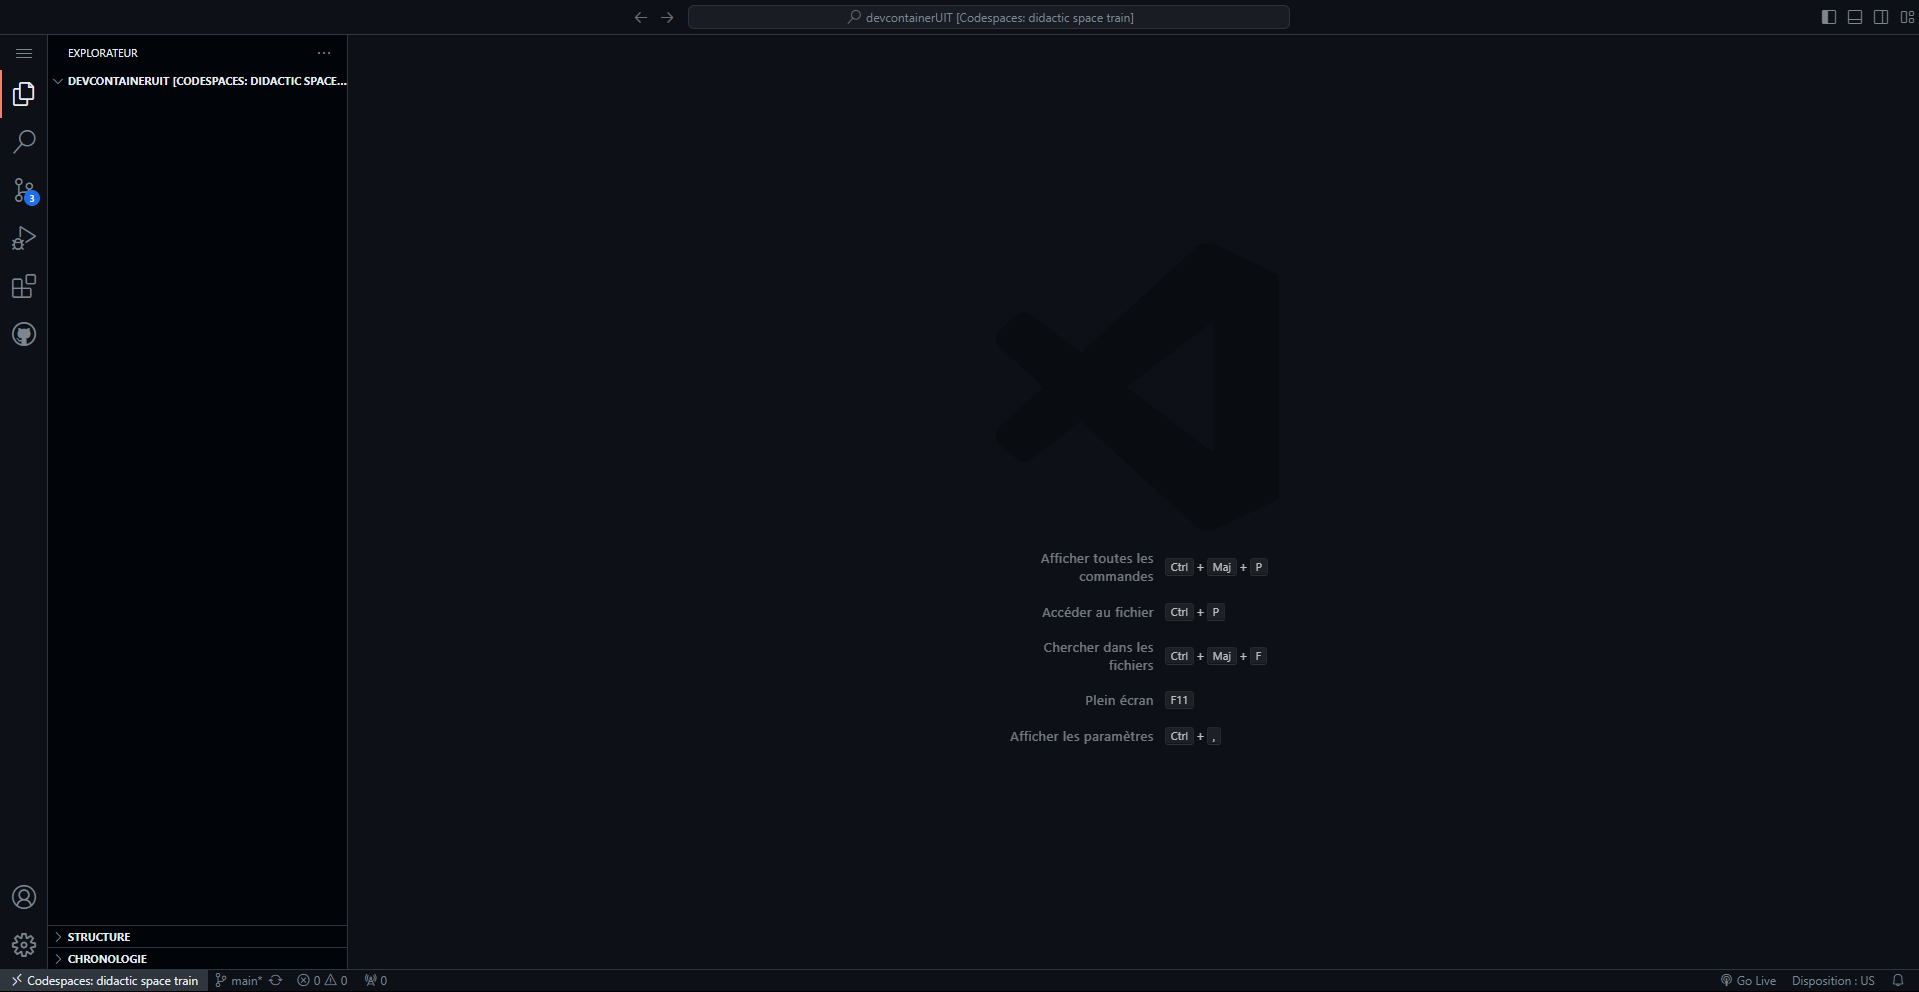Expand the CHRONOLOGIE section
This screenshot has width=1919, height=992.
tap(107, 959)
